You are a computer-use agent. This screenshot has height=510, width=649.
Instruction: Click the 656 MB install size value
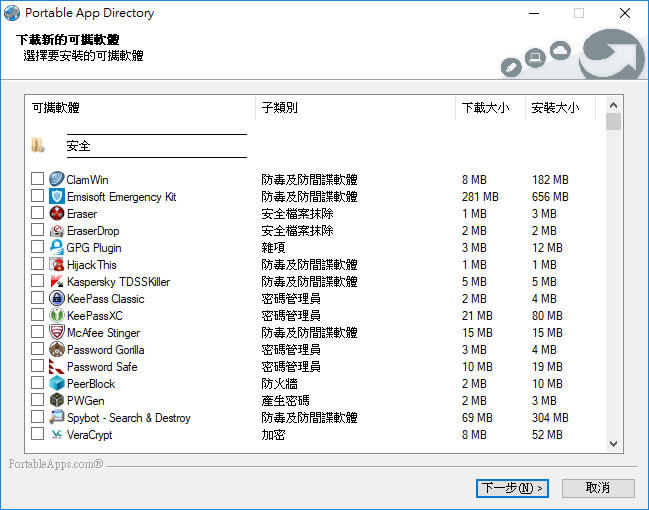pyautogui.click(x=550, y=197)
